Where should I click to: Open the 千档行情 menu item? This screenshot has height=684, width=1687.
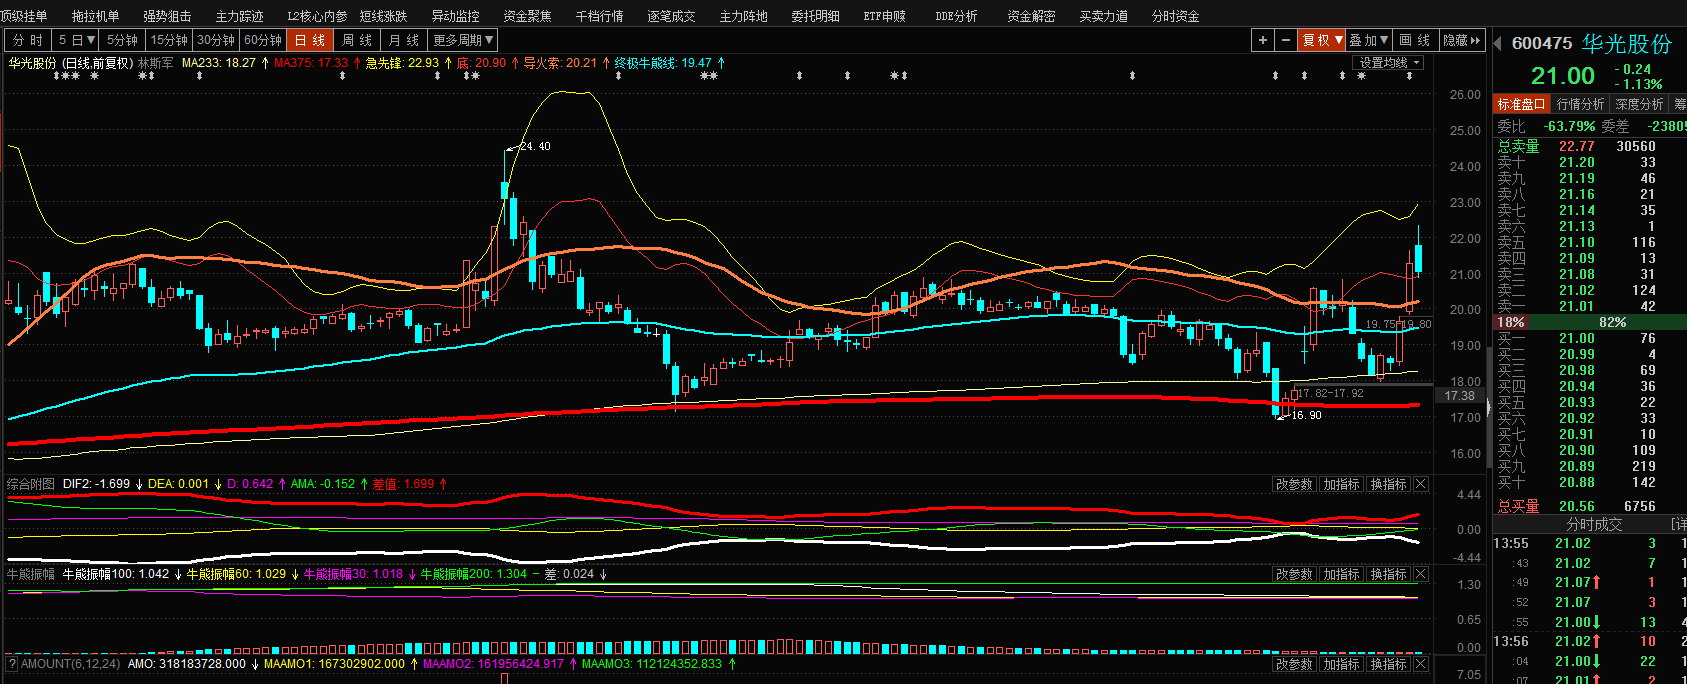(x=600, y=16)
